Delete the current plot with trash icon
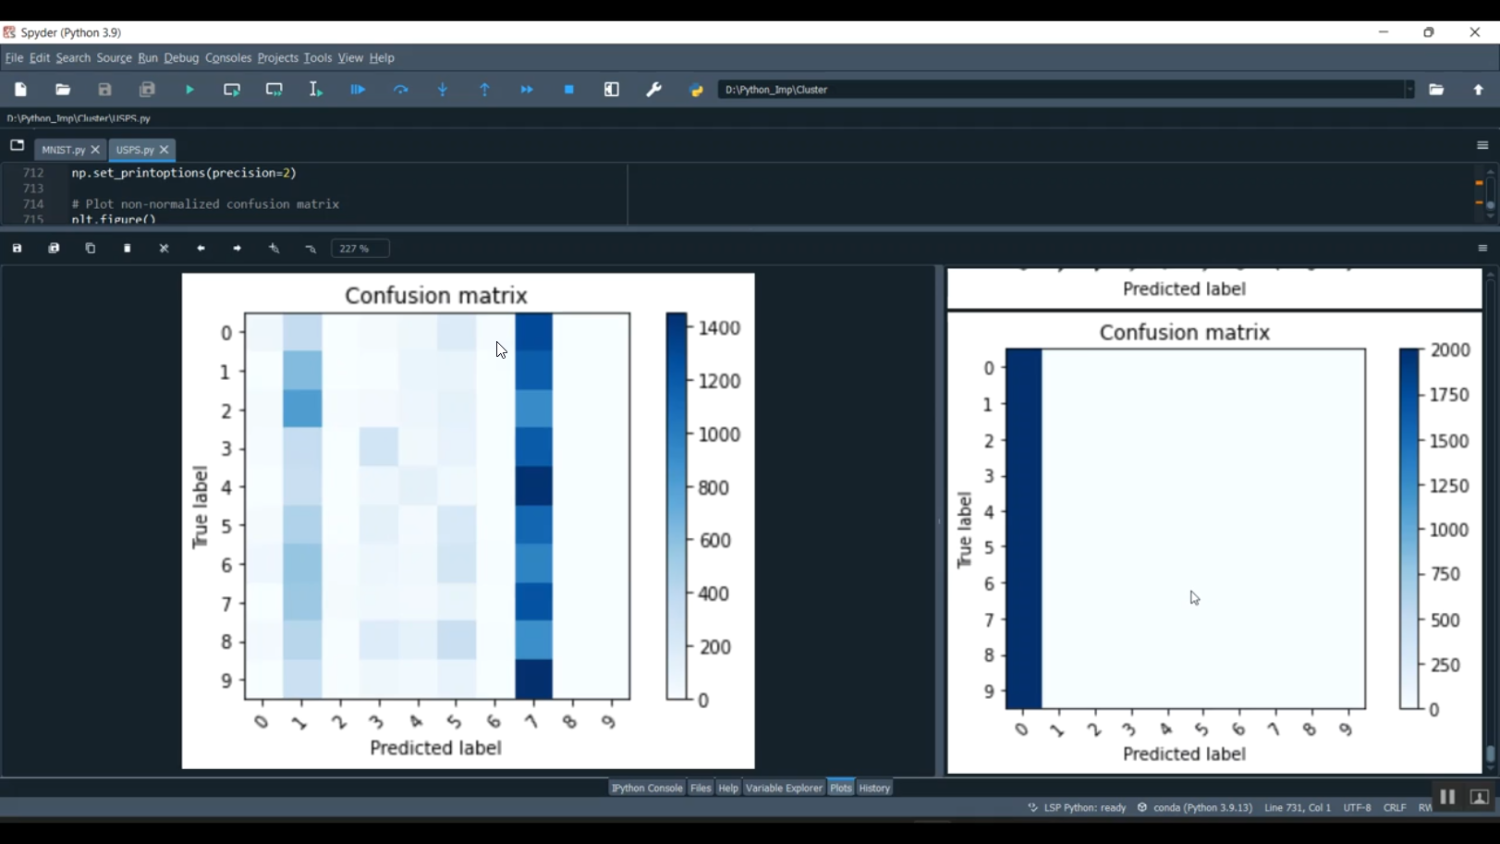1500x844 pixels. [x=127, y=248]
